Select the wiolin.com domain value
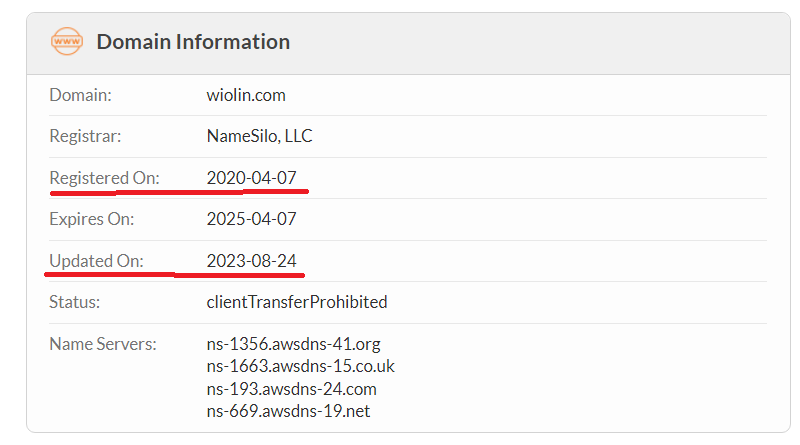The width and height of the screenshot is (800, 445). point(246,95)
